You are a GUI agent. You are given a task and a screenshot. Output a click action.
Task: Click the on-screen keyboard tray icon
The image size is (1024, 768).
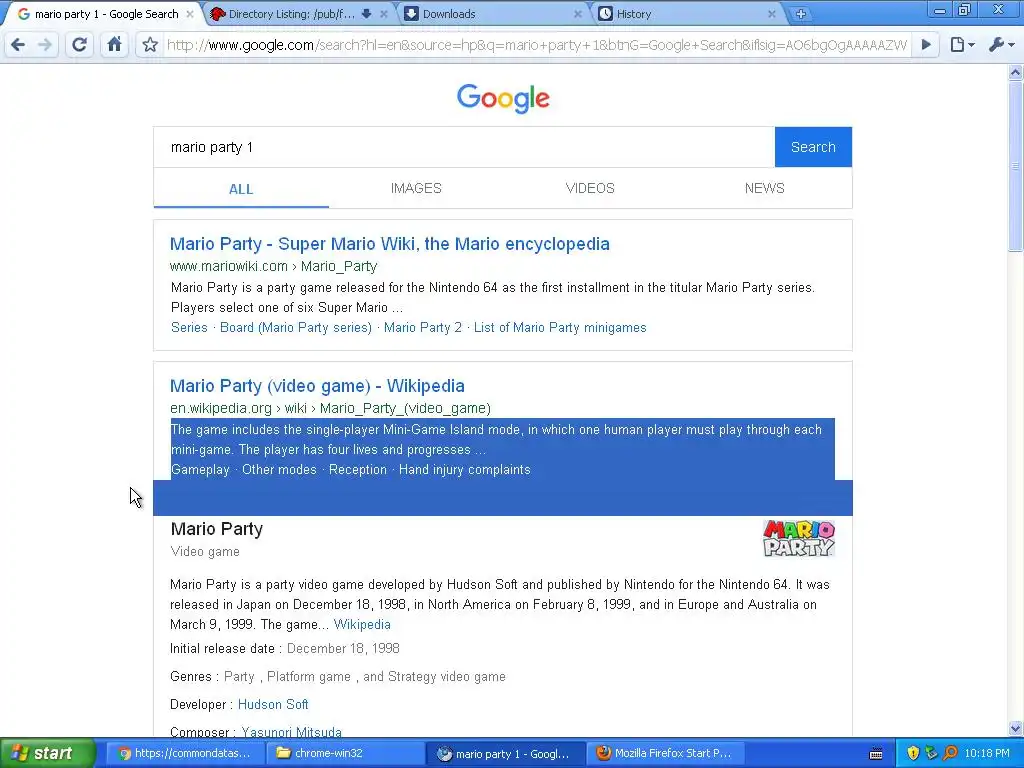pyautogui.click(x=876, y=754)
